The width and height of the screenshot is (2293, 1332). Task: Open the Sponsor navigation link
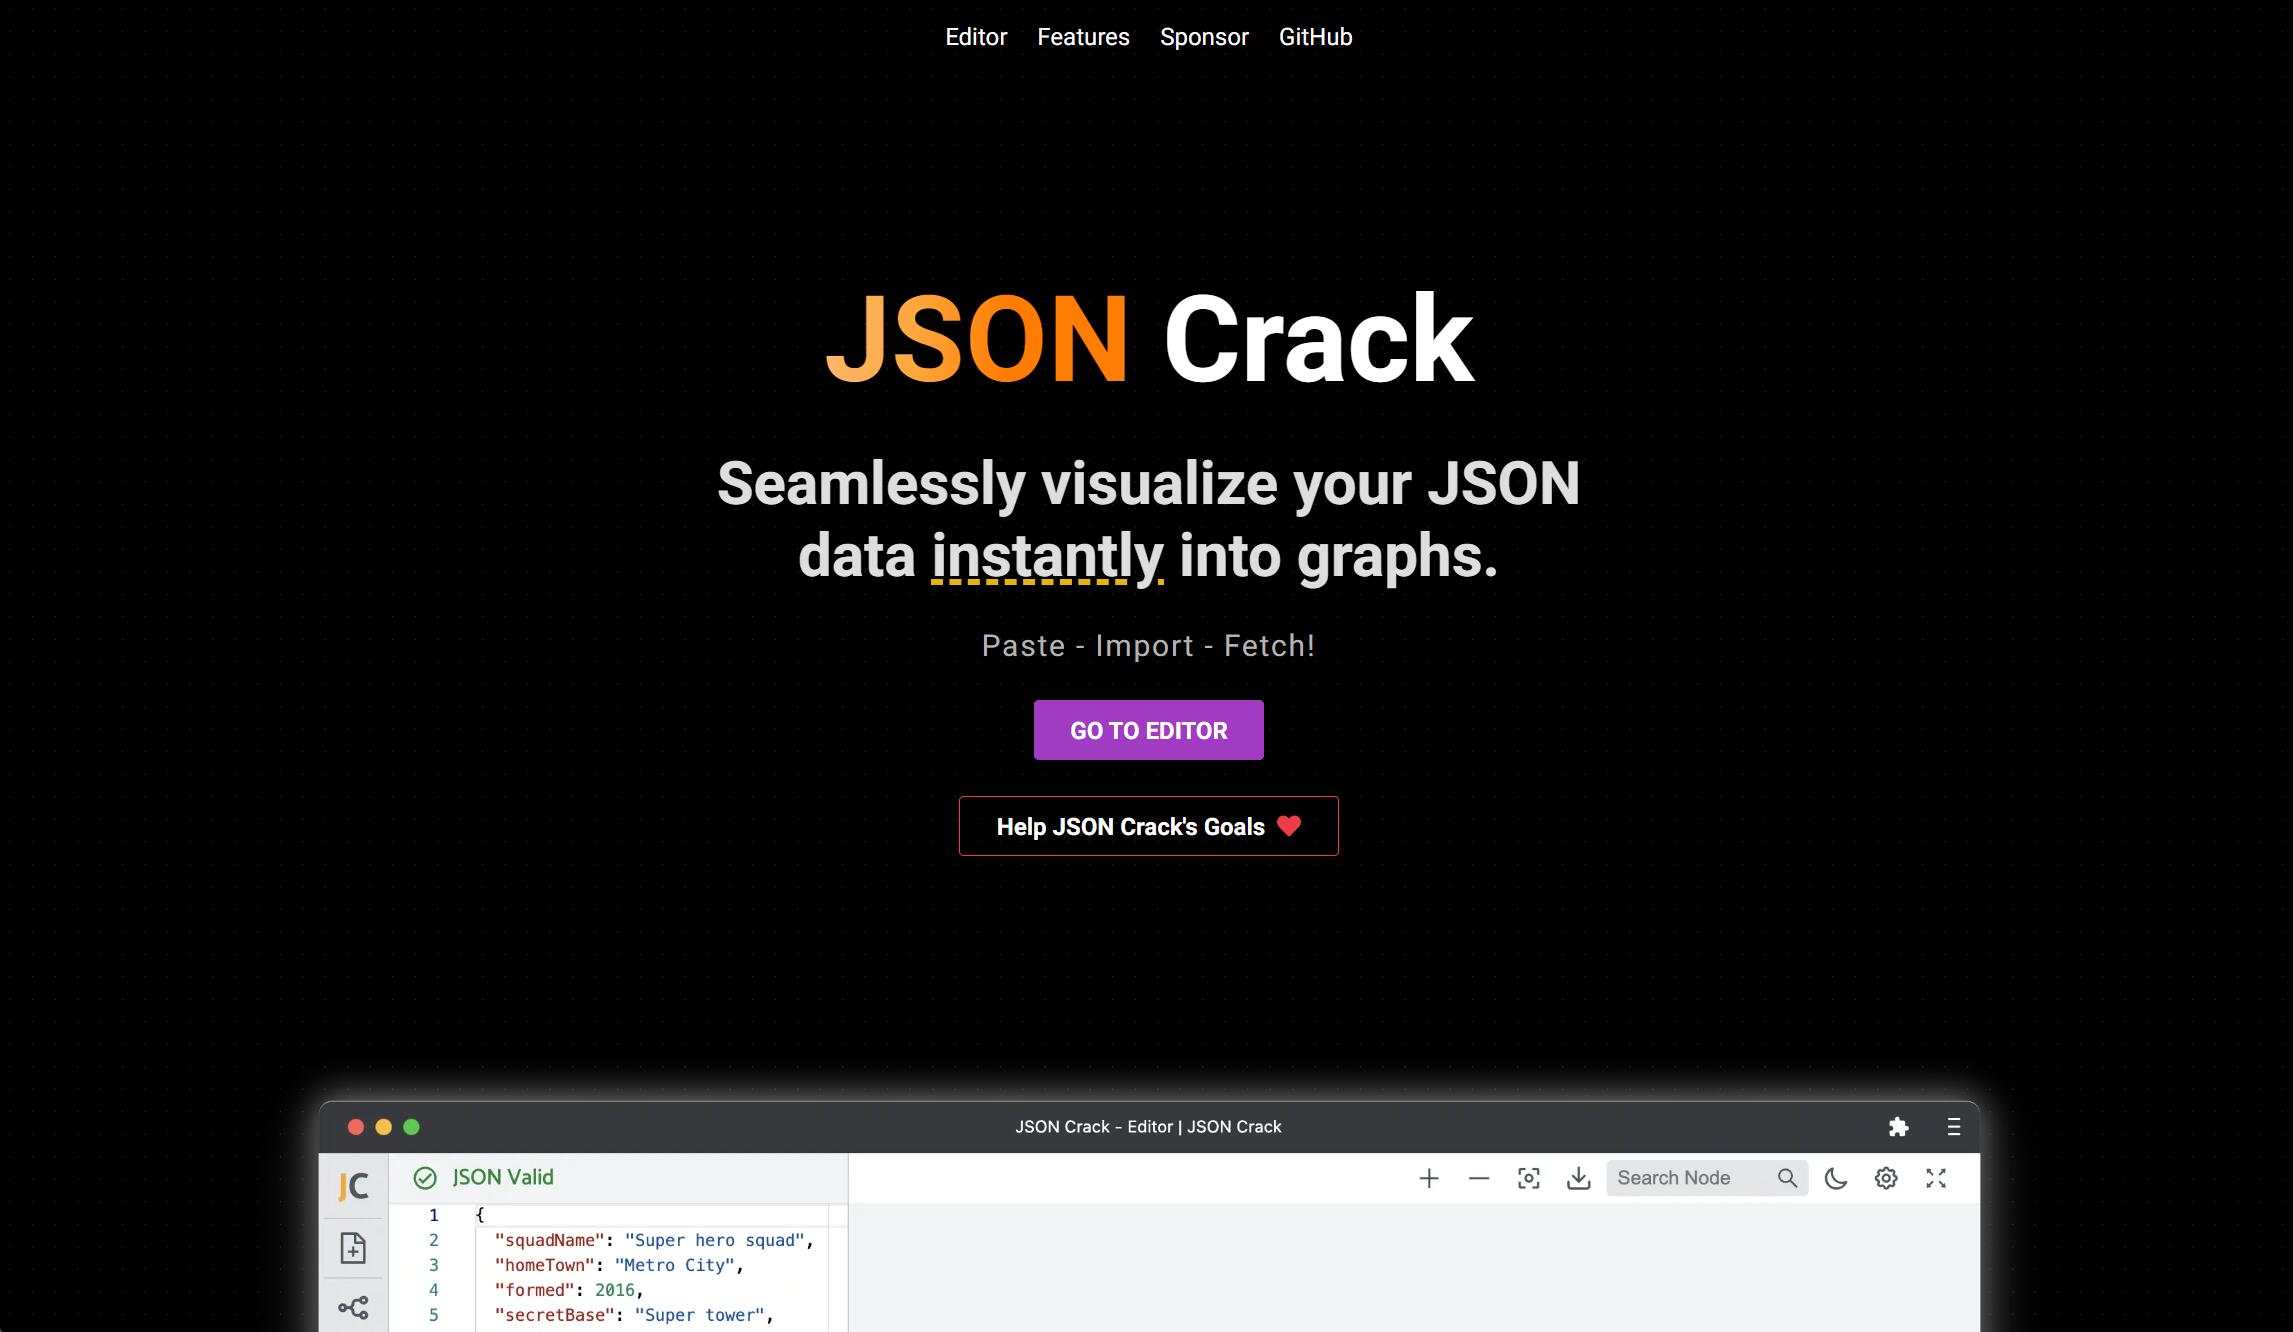pos(1204,37)
